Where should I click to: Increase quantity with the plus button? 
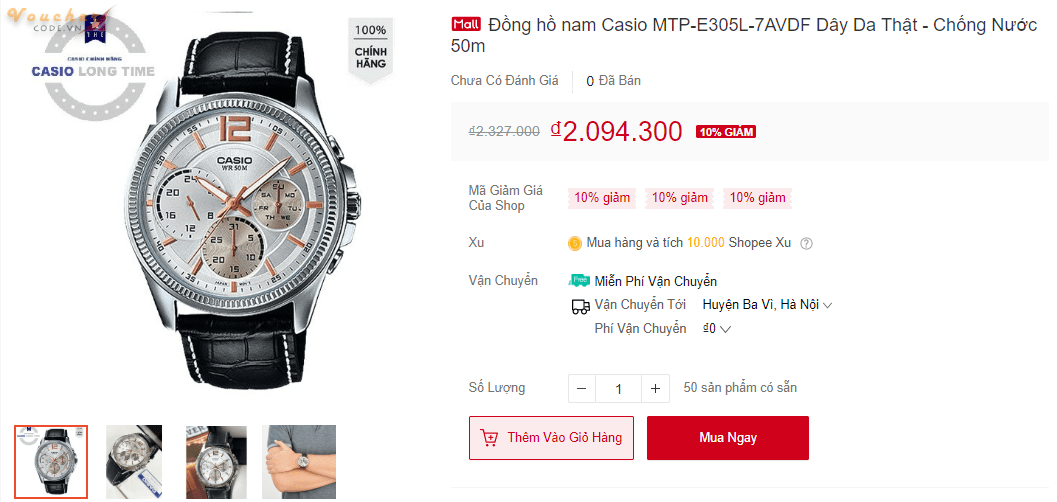(655, 388)
